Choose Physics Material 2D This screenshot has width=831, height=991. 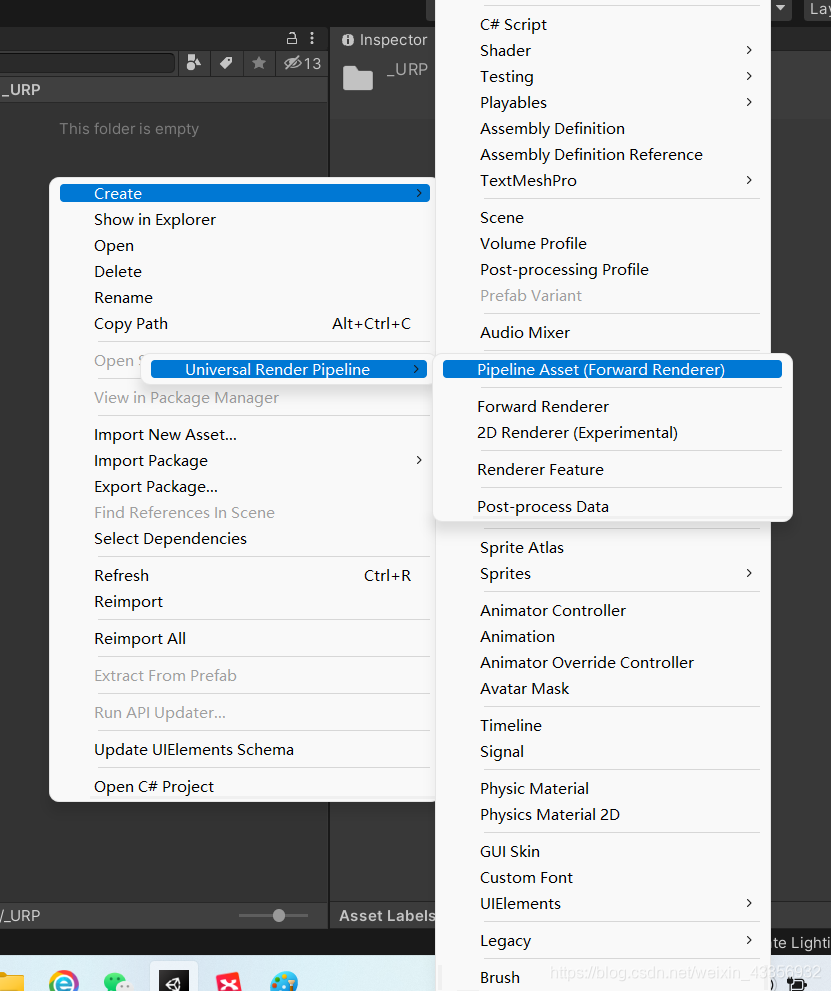tap(604, 815)
